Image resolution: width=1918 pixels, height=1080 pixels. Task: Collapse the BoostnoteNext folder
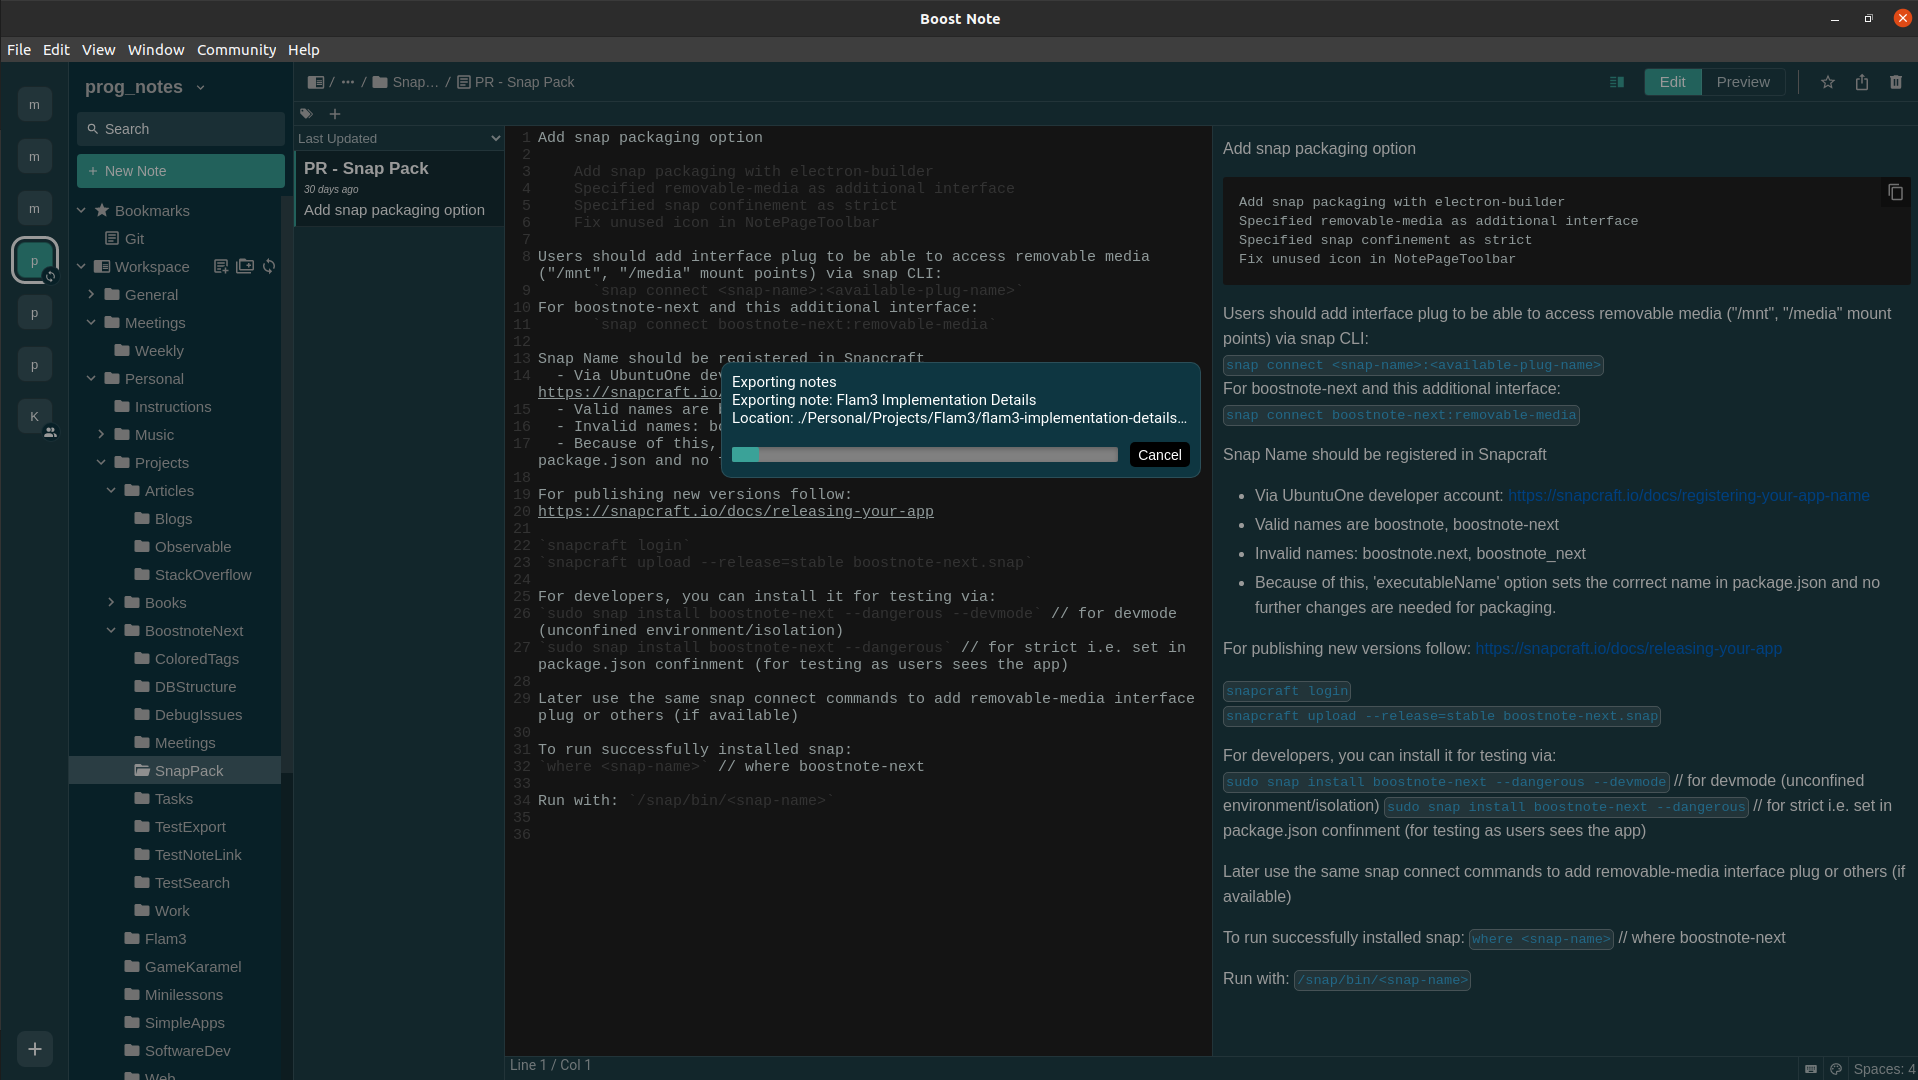click(112, 631)
